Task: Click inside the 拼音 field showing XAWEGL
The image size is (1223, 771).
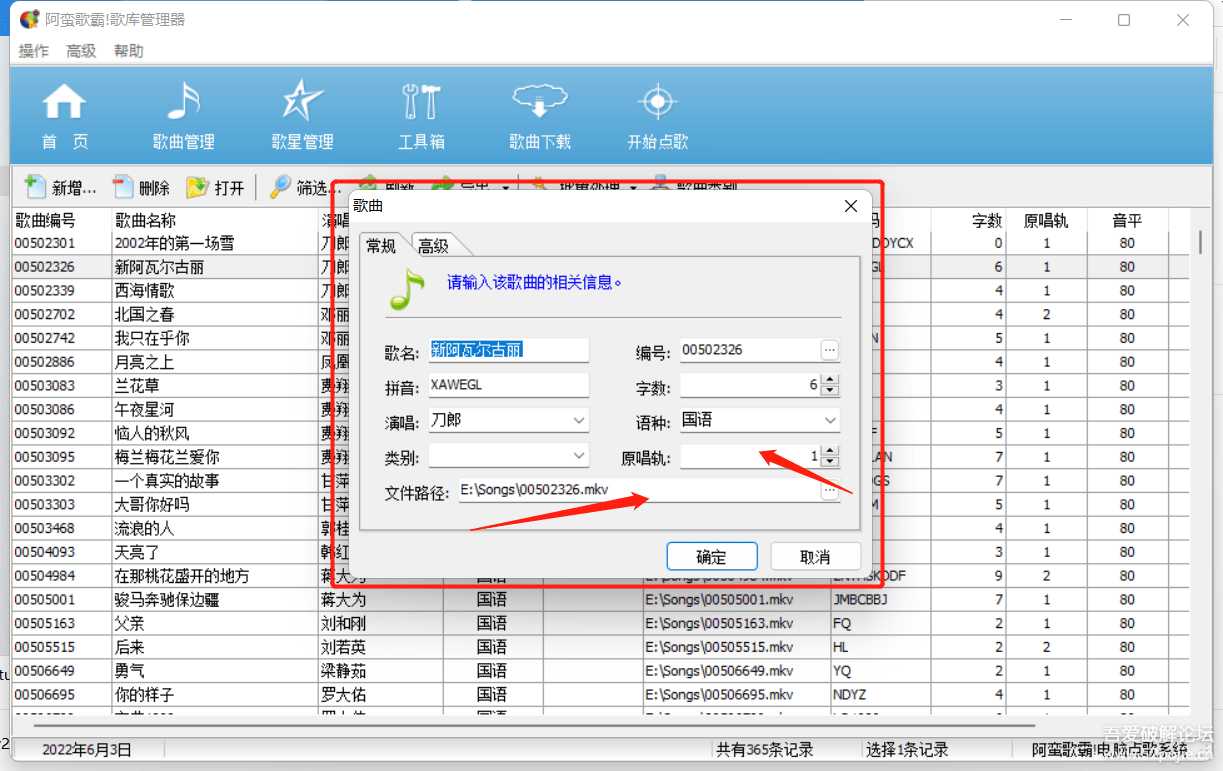Action: [x=508, y=385]
